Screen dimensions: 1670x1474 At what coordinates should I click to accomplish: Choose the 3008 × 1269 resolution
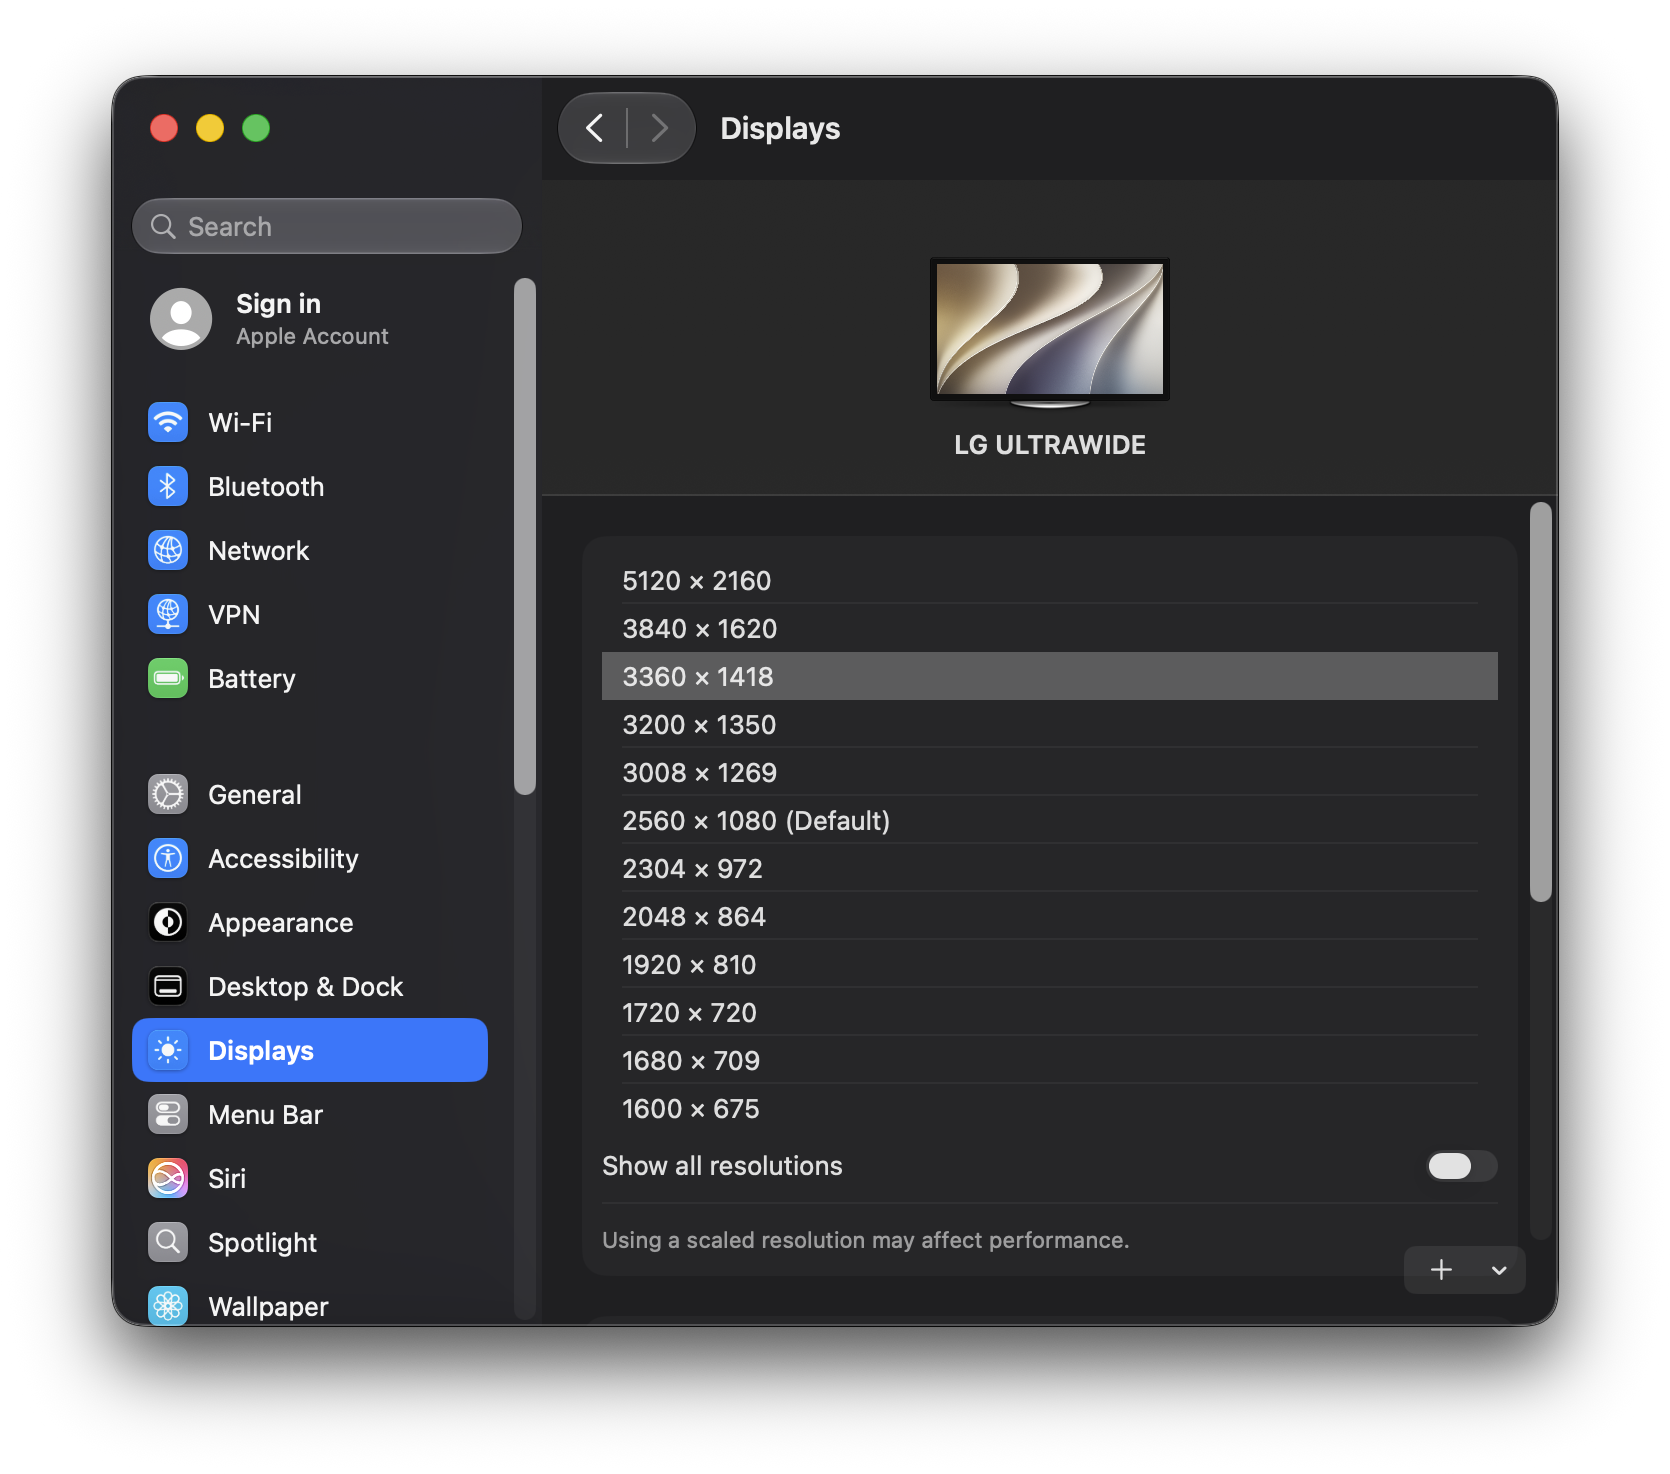coord(1049,772)
